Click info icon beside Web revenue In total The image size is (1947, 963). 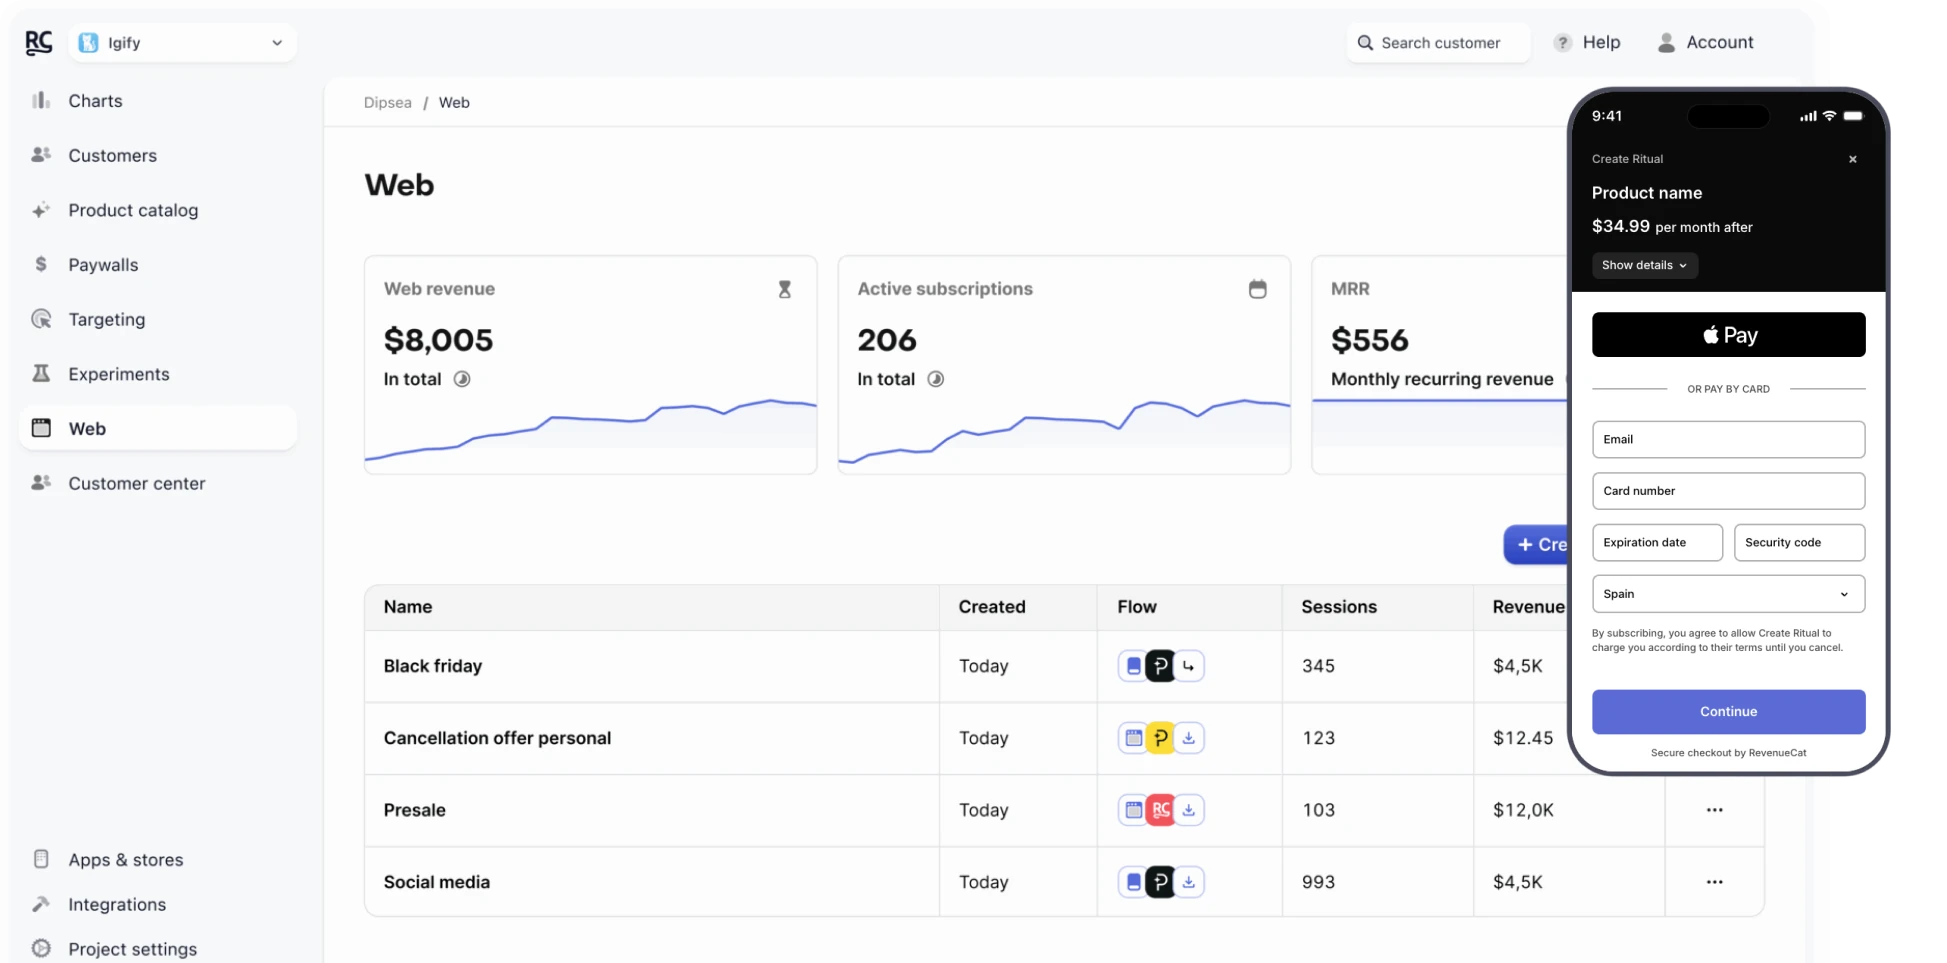tap(462, 379)
